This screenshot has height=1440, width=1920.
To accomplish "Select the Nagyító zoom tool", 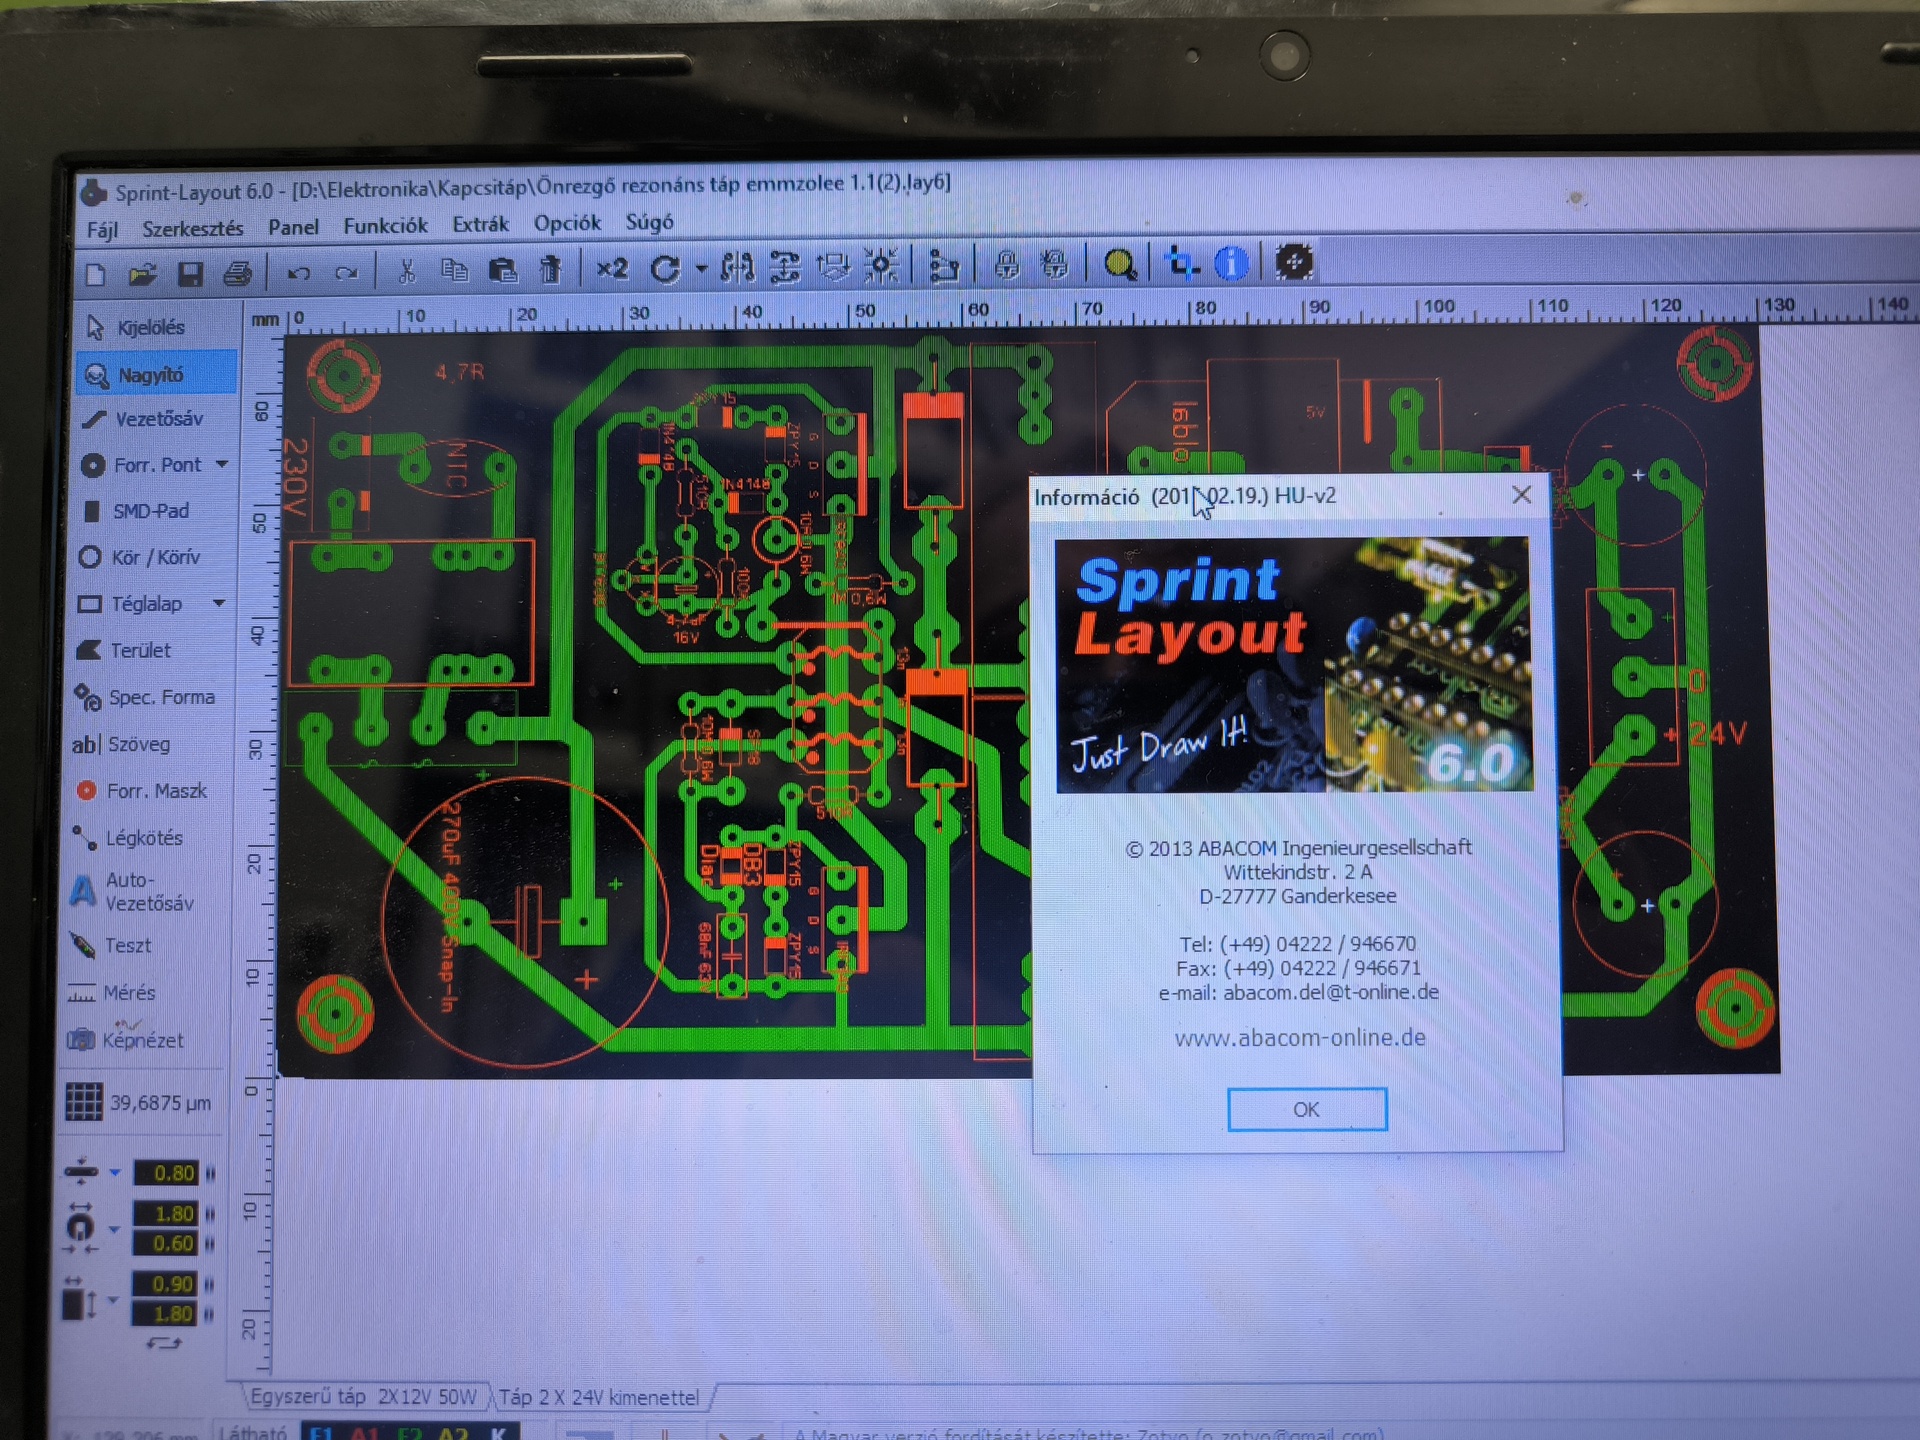I will click(x=150, y=375).
